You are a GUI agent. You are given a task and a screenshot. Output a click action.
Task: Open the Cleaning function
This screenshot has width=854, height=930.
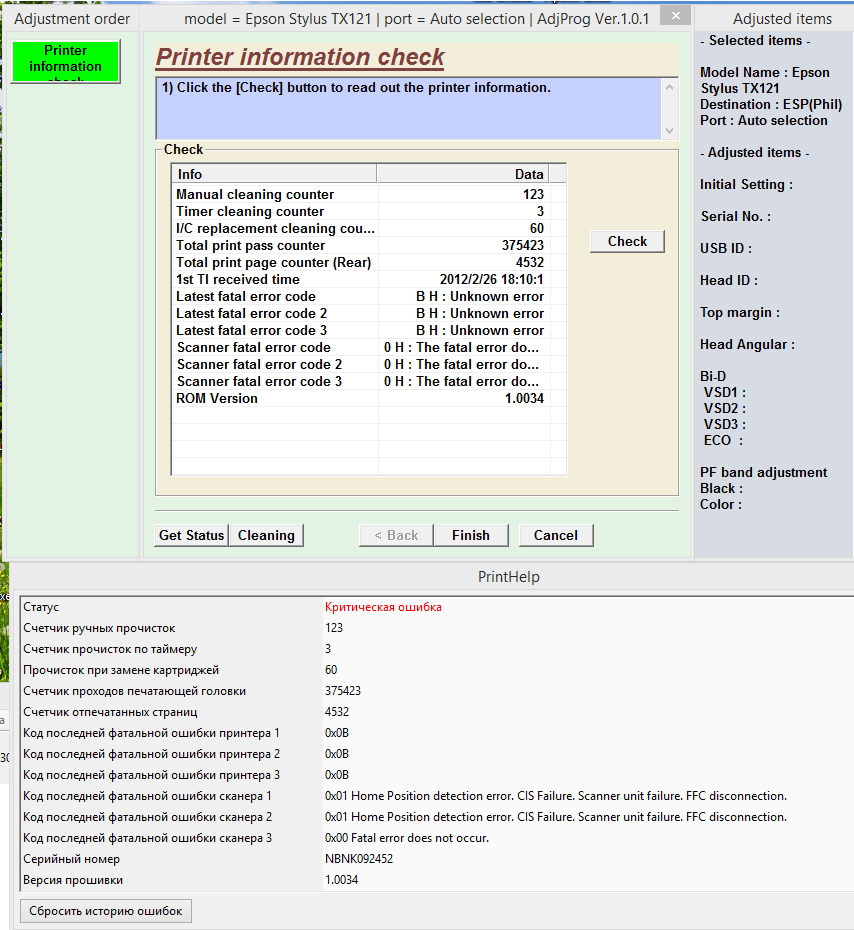266,535
